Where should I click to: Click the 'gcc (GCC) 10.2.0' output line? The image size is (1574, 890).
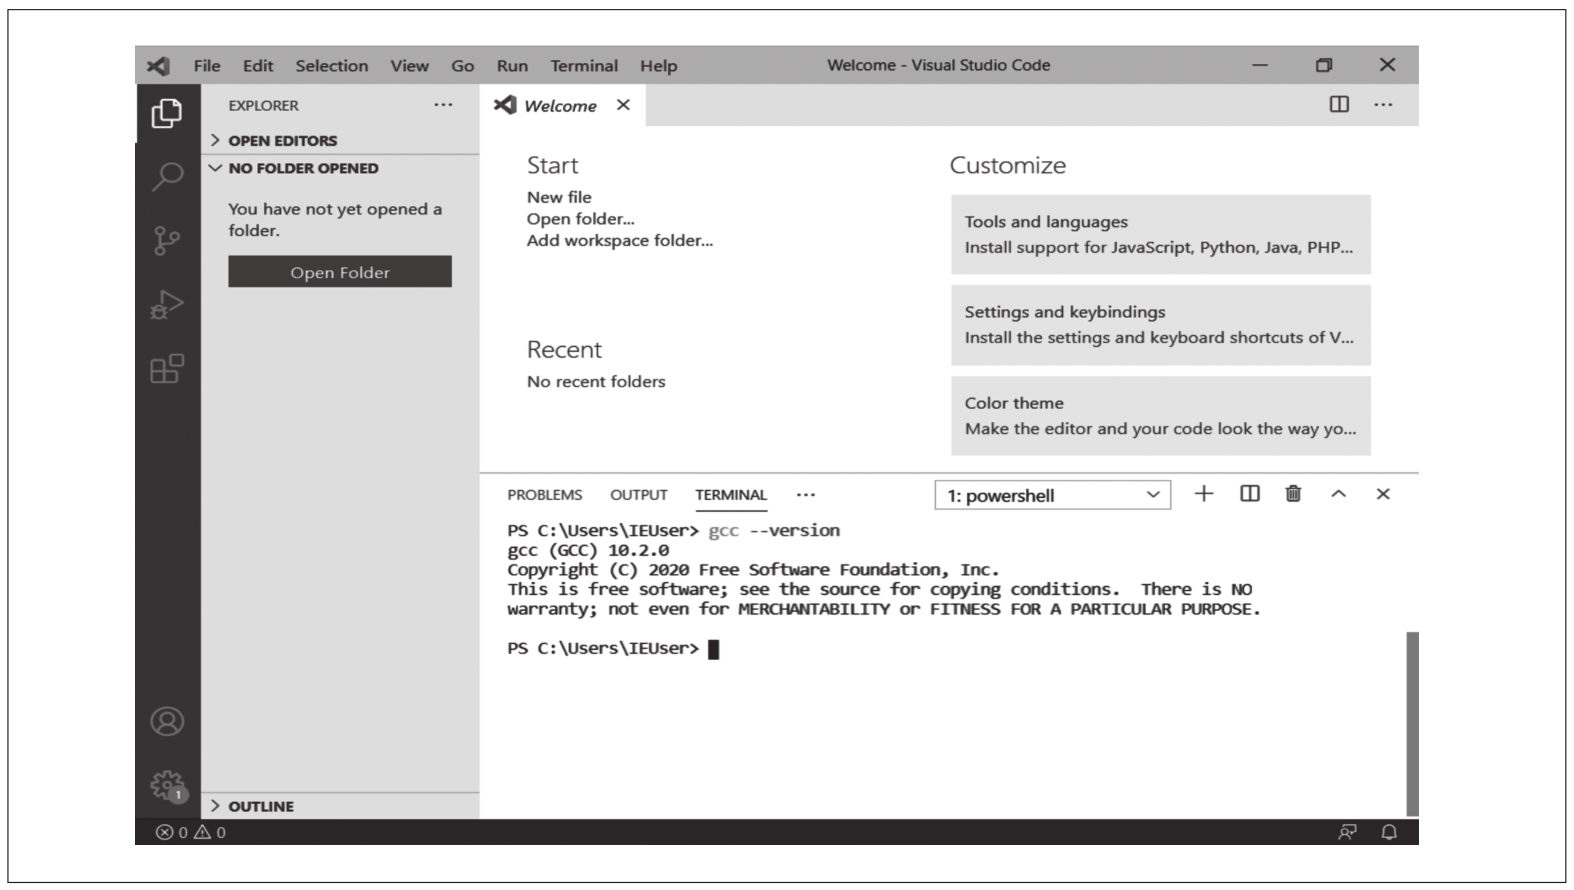click(x=588, y=550)
